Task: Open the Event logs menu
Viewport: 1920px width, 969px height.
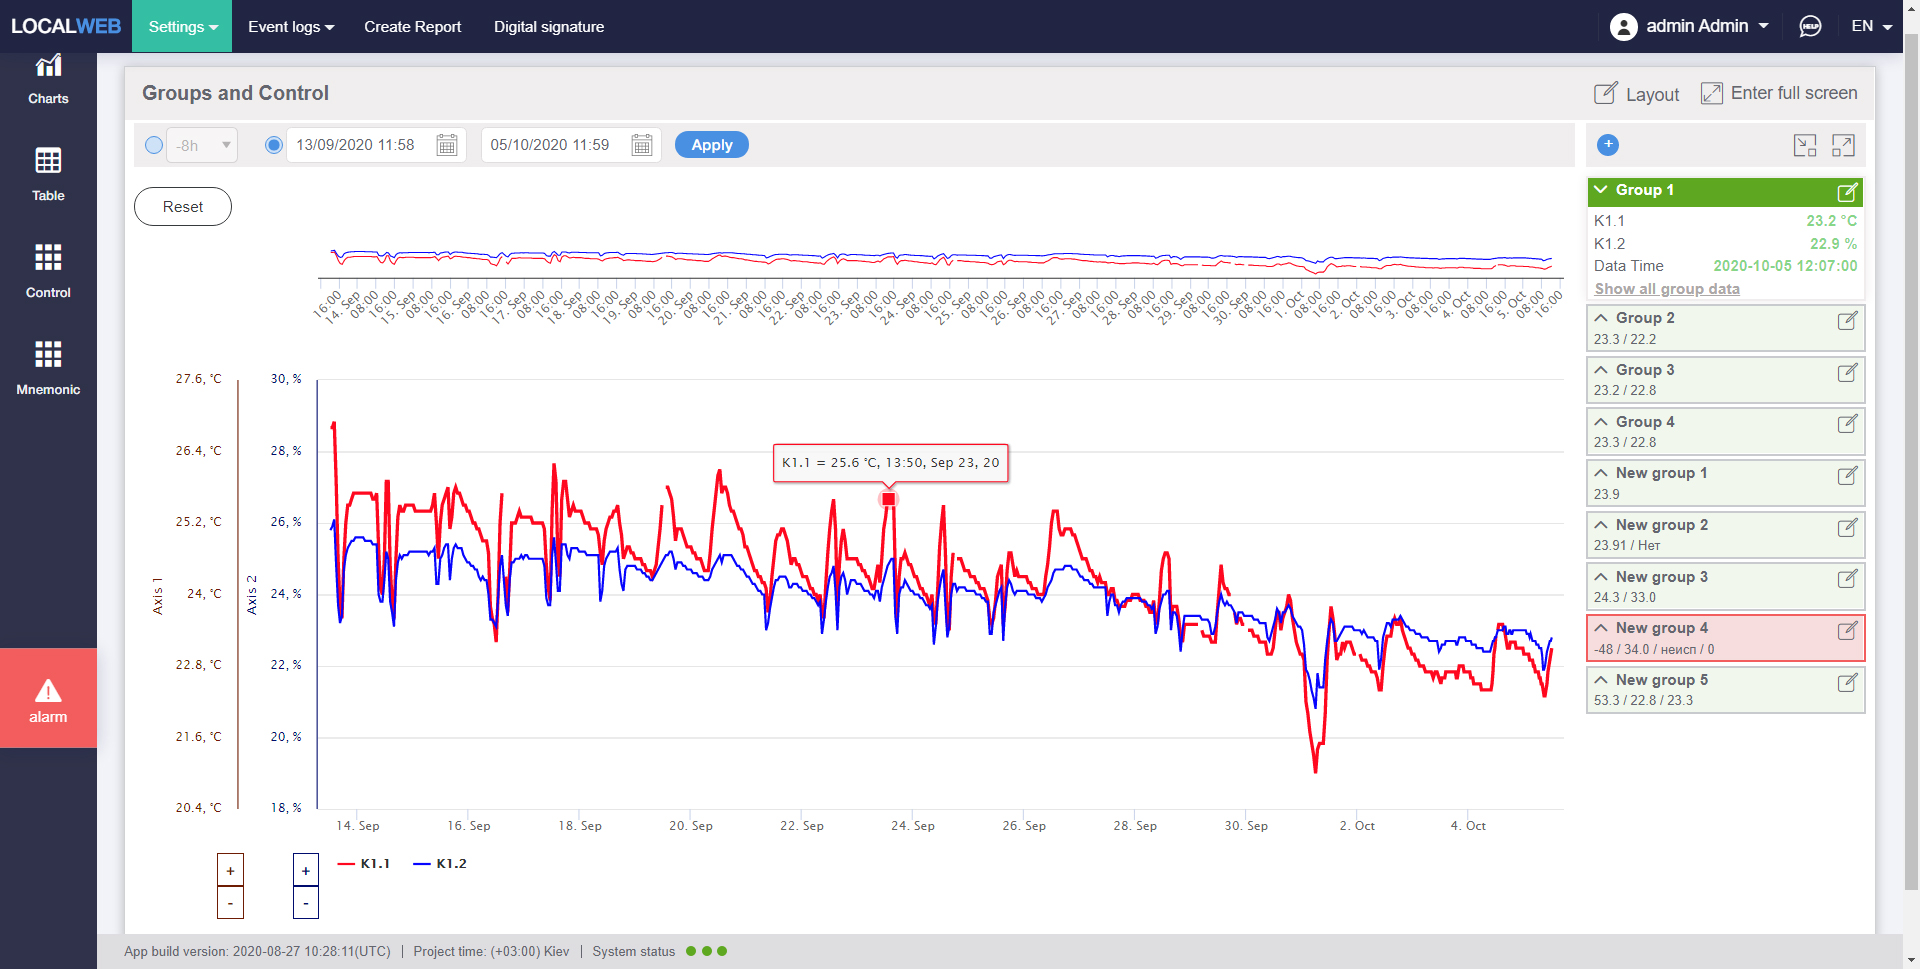Action: [291, 27]
